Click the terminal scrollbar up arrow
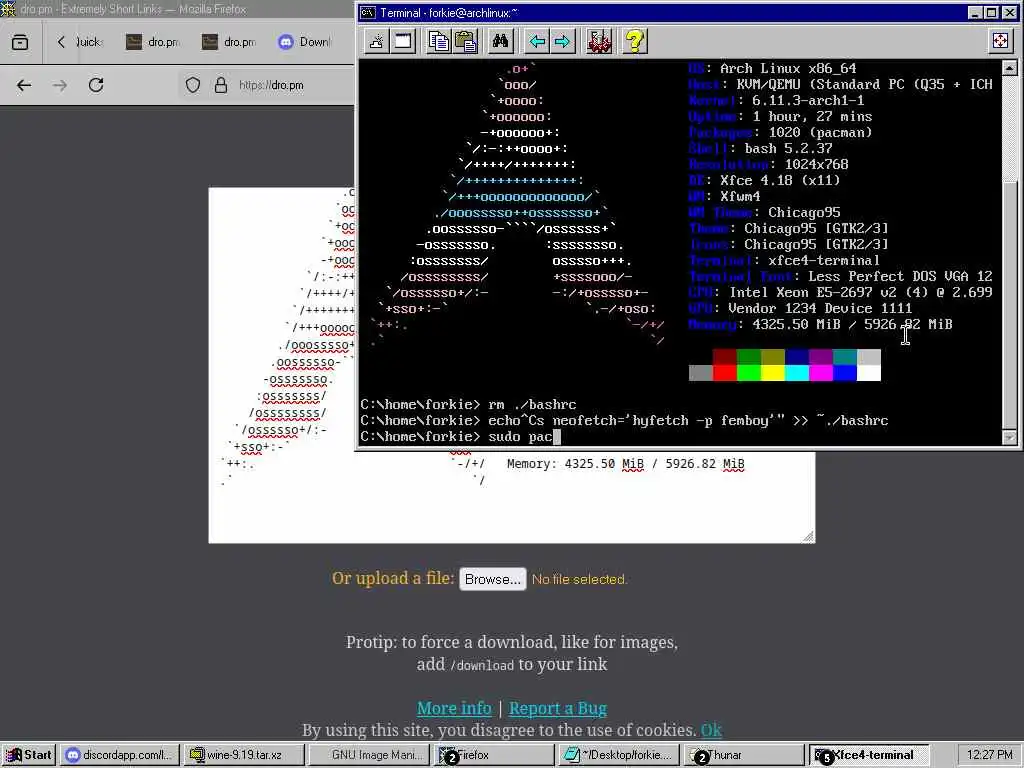This screenshot has height=768, width=1024. [1010, 67]
